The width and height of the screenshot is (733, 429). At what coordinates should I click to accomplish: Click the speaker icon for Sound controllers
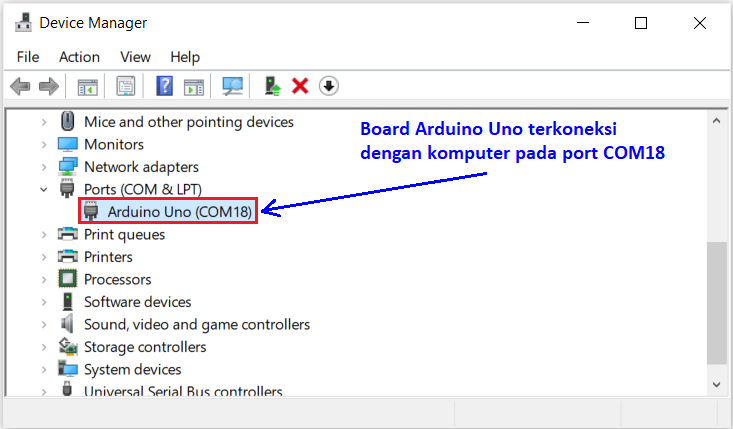[67, 323]
